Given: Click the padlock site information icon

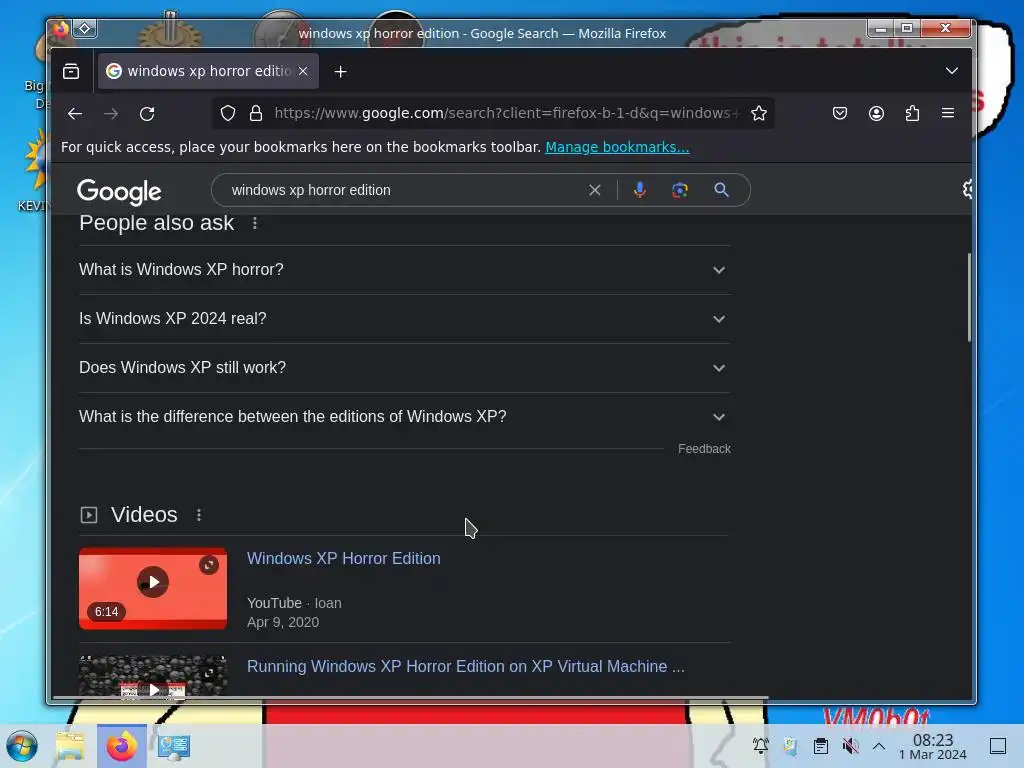Looking at the screenshot, I should 256,114.
